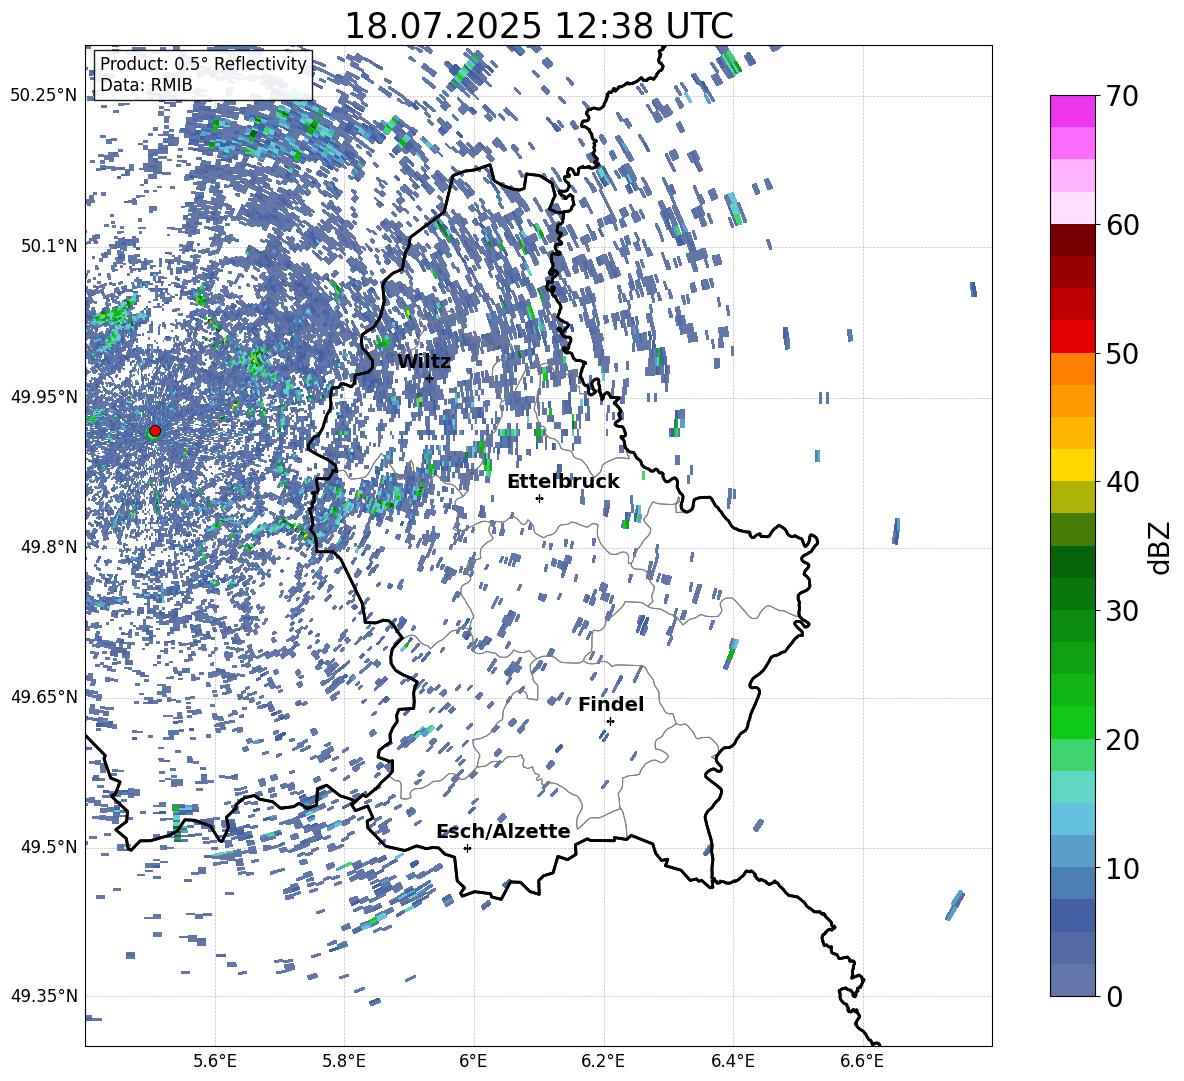1184x1081 pixels.
Task: Click the colorbar tick label 20
Action: click(x=1122, y=740)
